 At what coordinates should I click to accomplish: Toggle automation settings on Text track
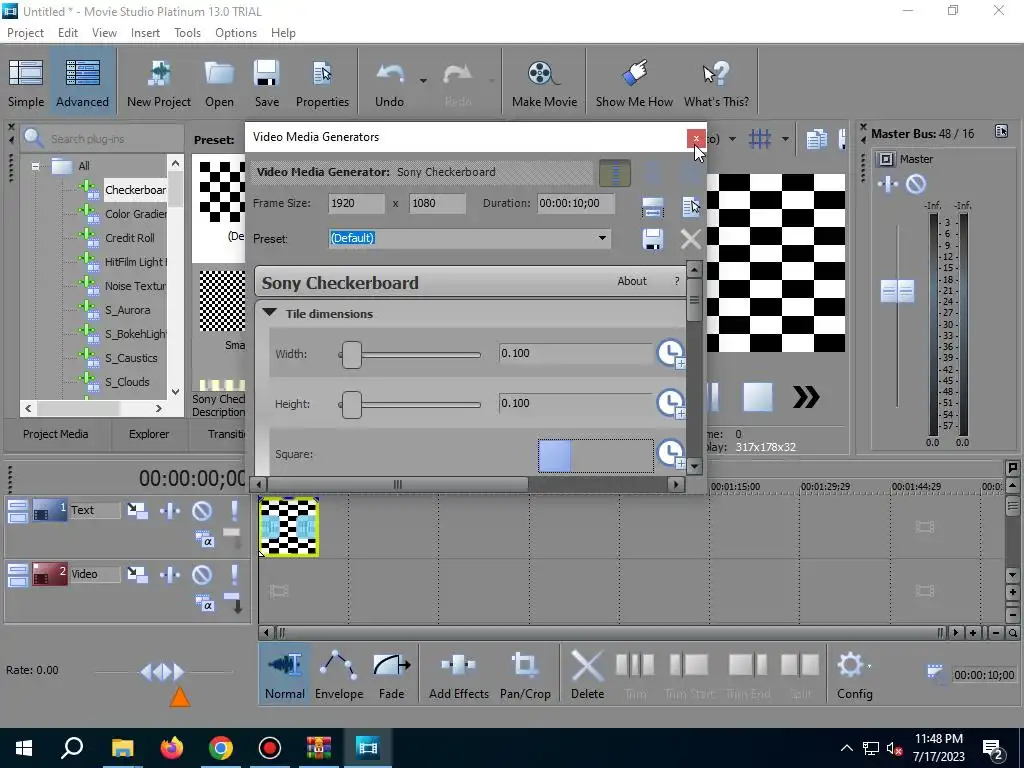point(170,510)
